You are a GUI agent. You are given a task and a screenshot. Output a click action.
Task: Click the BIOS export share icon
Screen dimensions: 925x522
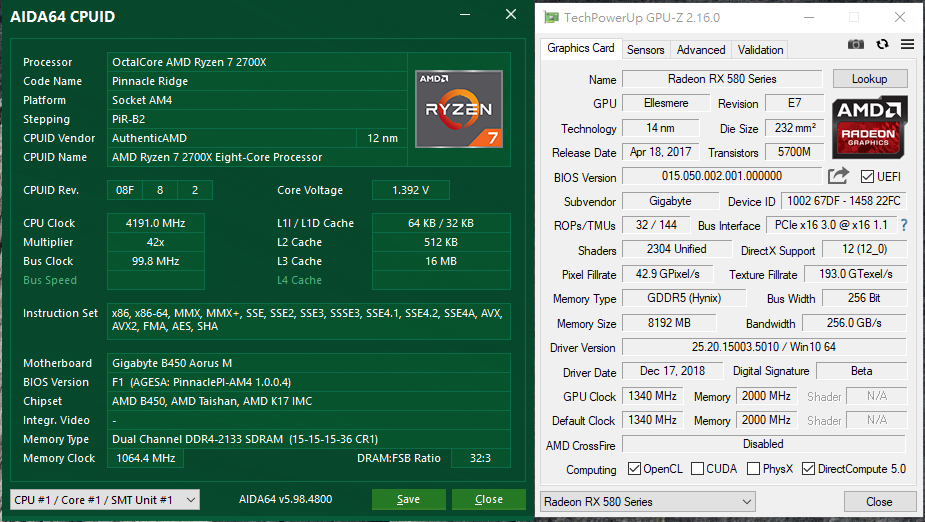click(838, 175)
